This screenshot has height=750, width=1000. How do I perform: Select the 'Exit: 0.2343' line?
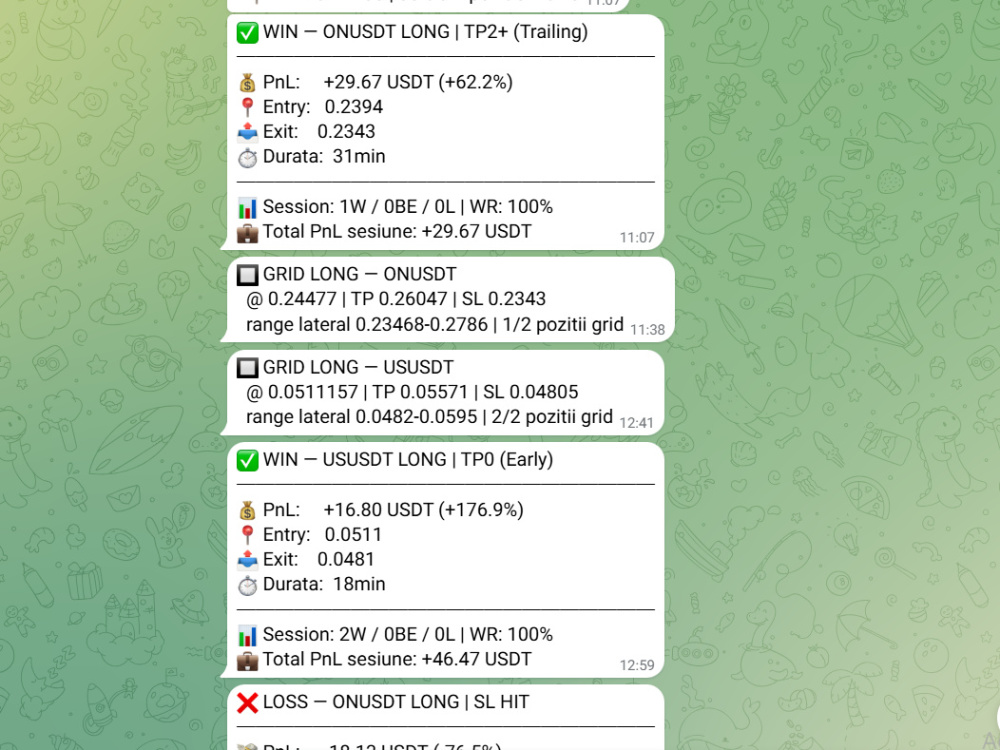click(319, 132)
